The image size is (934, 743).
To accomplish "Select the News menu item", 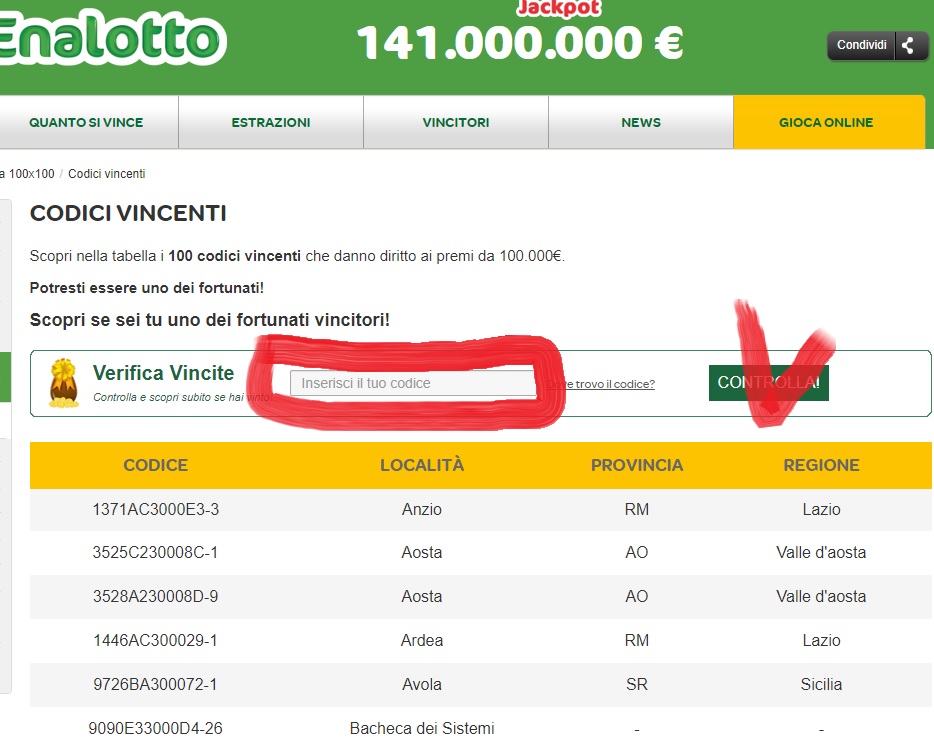I will point(641,122).
